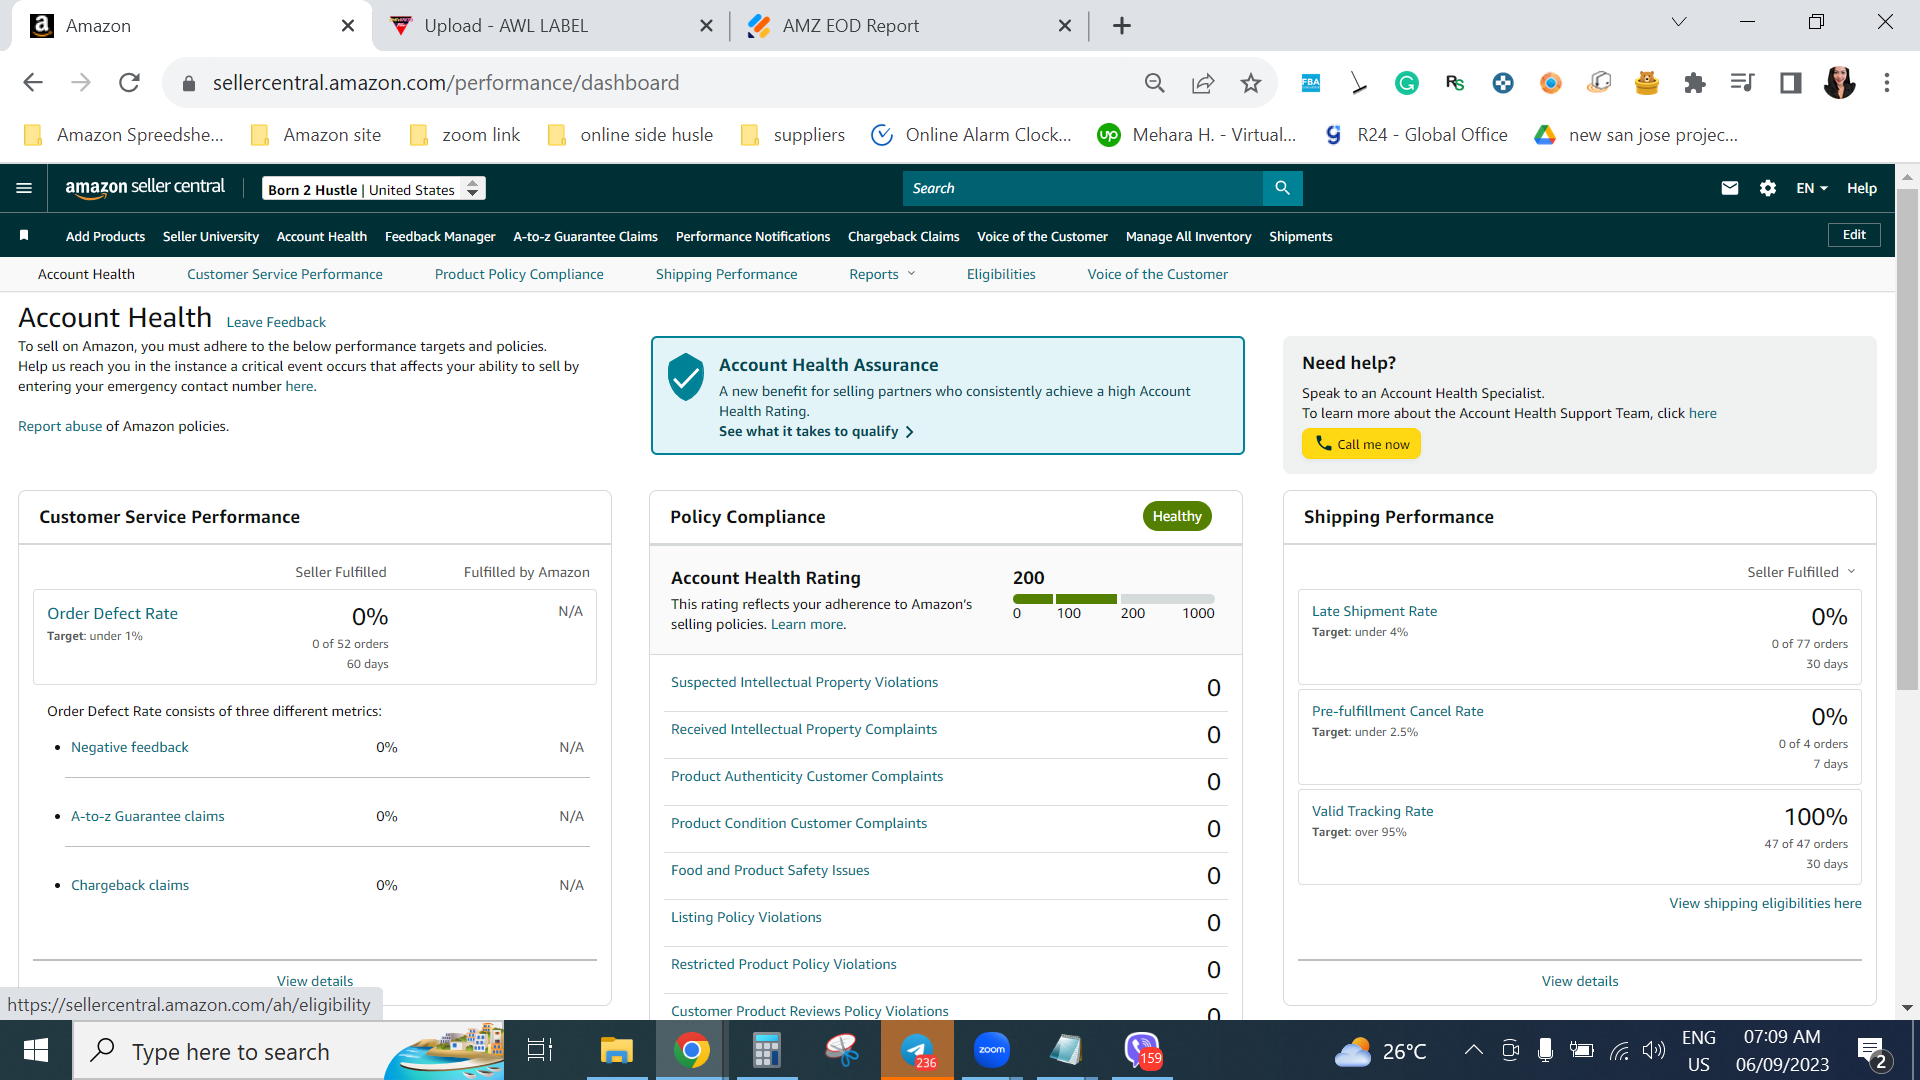Click the Leave Feedback link
This screenshot has height=1080, width=1920.
click(276, 322)
